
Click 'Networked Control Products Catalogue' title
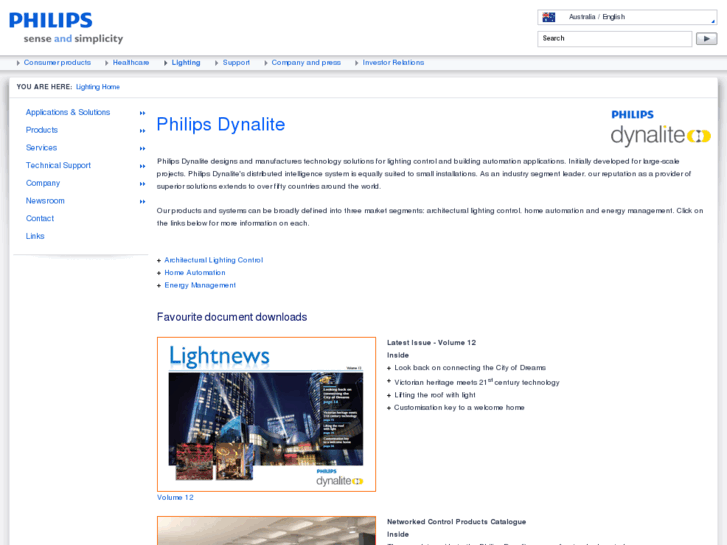point(456,522)
